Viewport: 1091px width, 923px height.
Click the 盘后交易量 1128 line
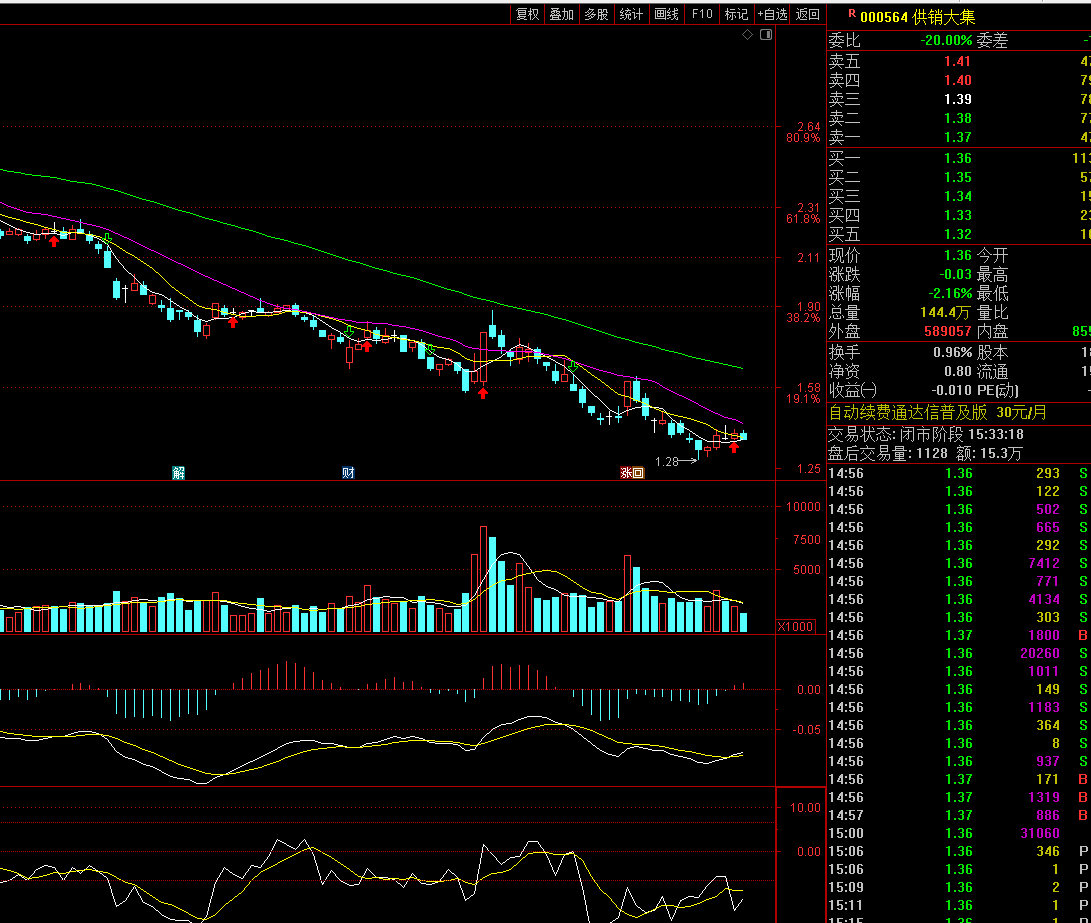pos(925,454)
